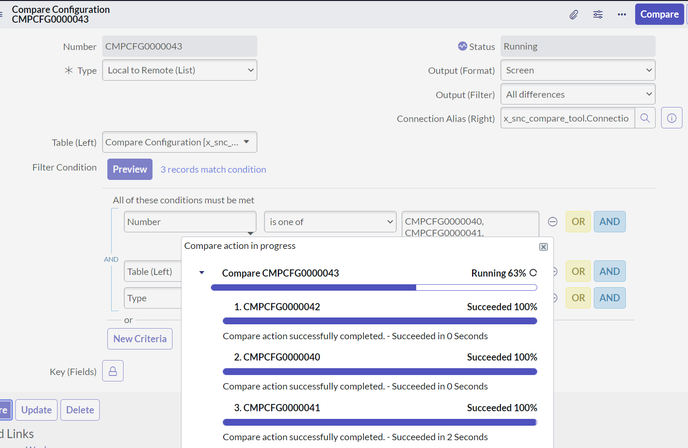Click the paperclip attachments icon
This screenshot has height=448, width=688.
tap(574, 15)
